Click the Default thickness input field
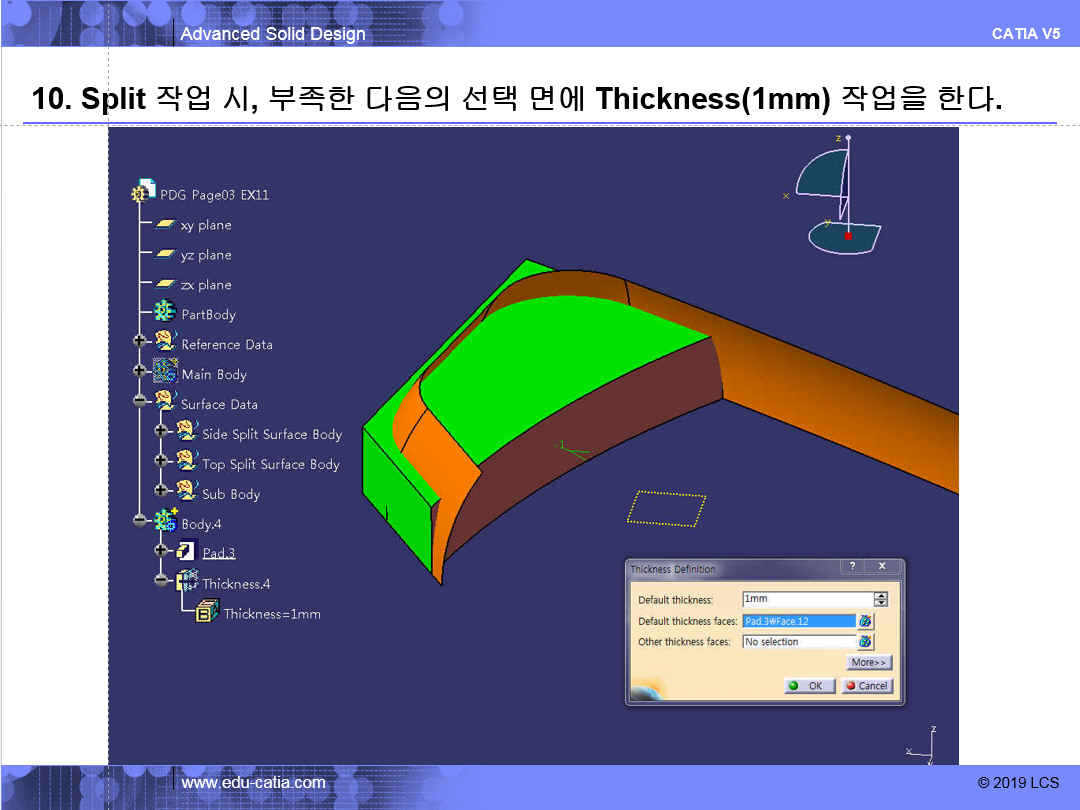 [x=806, y=599]
